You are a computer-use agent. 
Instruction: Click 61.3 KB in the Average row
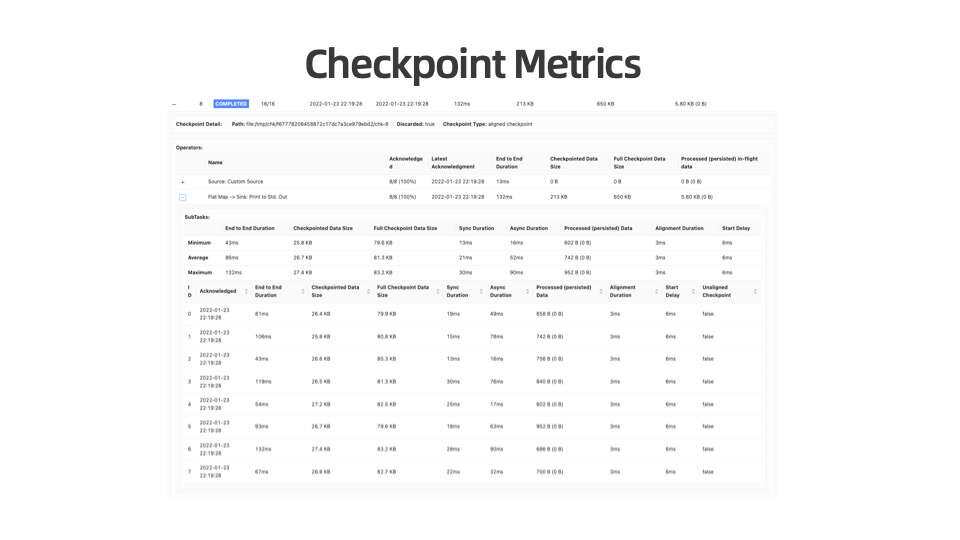pos(383,258)
